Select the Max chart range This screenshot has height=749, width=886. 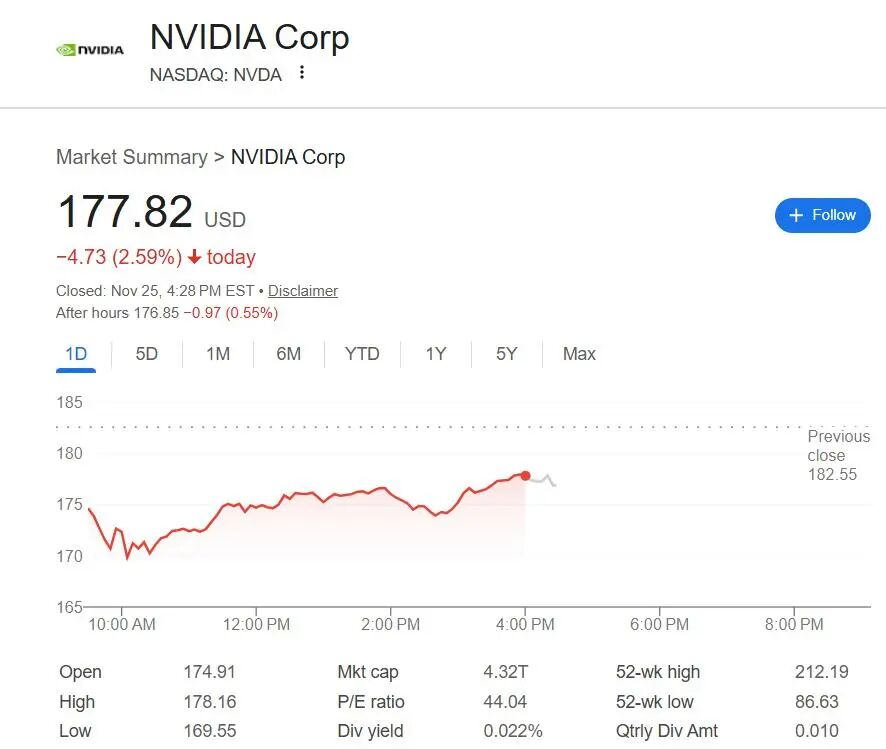579,354
